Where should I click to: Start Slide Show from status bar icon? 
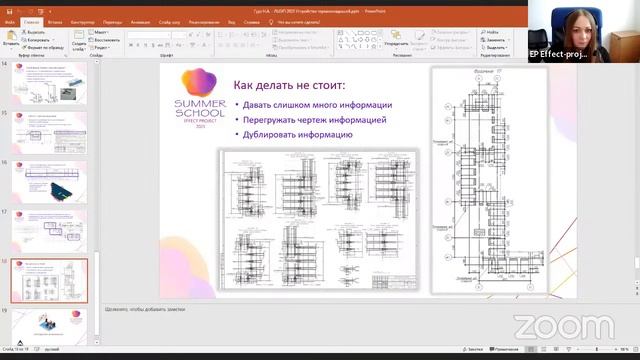pyautogui.click(x=569, y=349)
